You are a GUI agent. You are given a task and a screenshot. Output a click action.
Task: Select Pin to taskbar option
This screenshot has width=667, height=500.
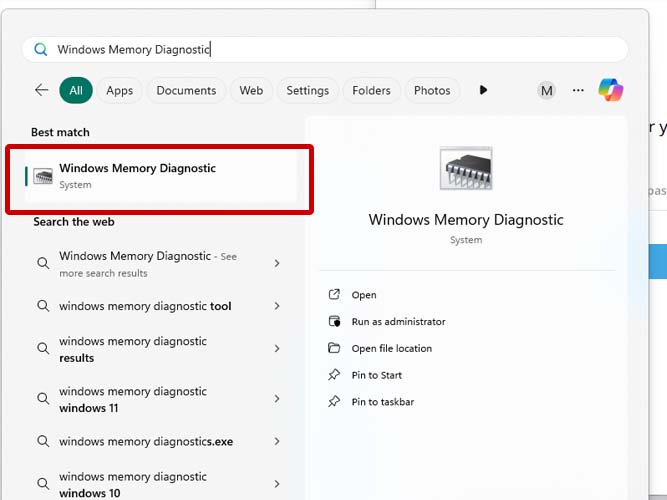[382, 402]
